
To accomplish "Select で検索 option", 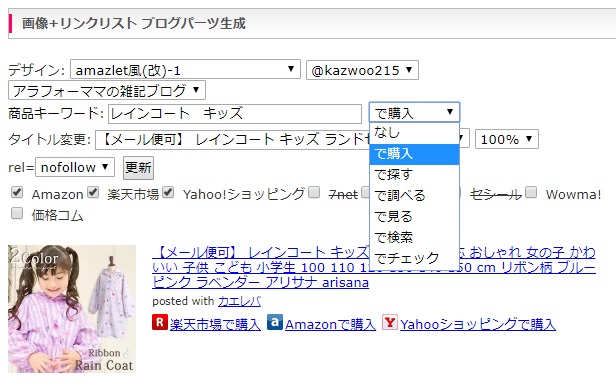I will pyautogui.click(x=414, y=237).
